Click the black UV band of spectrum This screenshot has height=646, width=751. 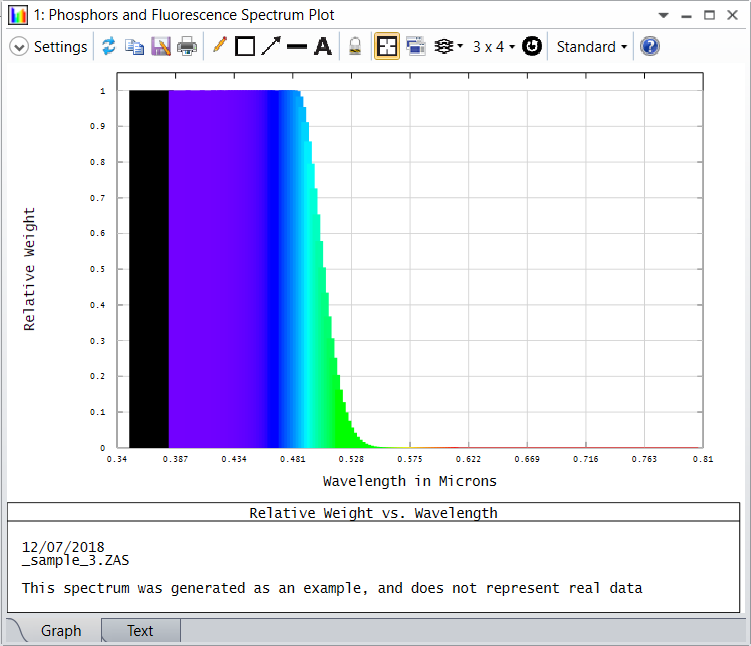[149, 268]
